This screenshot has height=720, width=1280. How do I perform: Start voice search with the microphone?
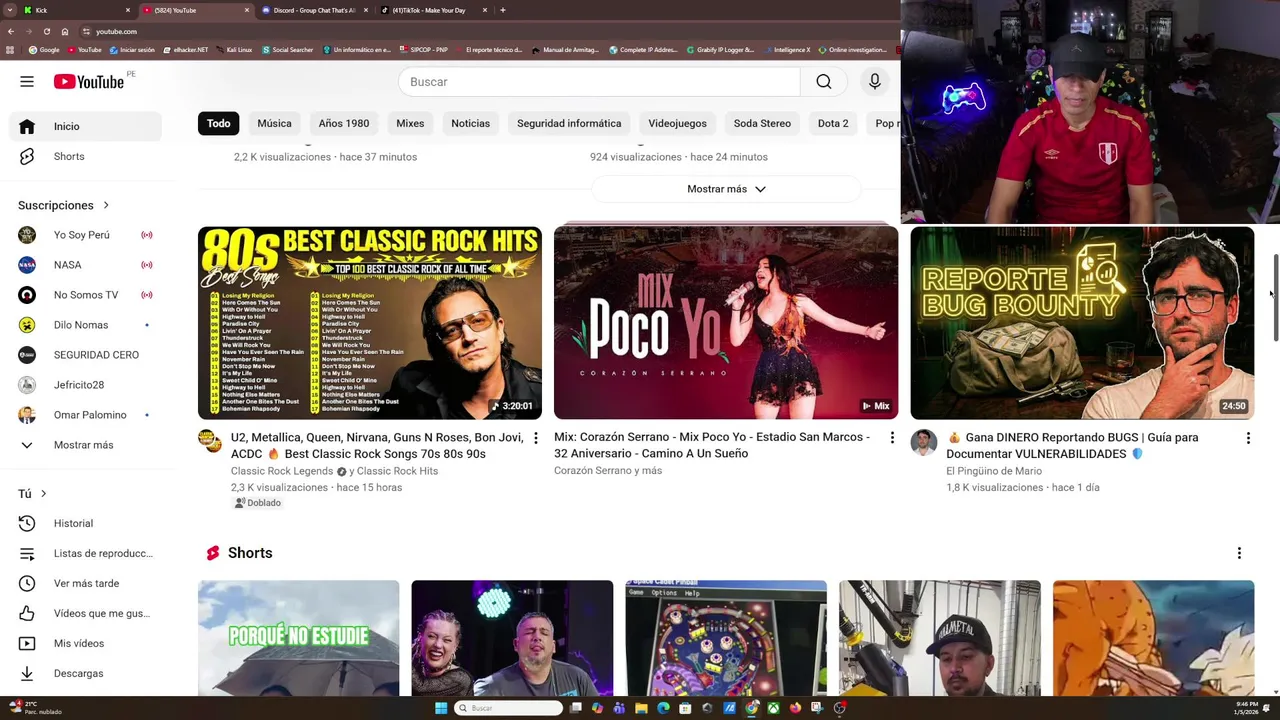[875, 82]
